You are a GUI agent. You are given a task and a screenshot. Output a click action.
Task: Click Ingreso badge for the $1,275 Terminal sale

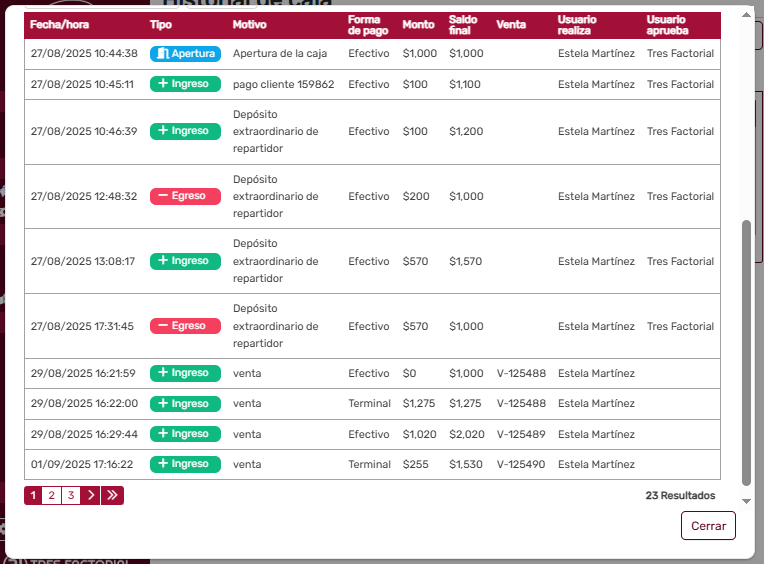click(185, 404)
